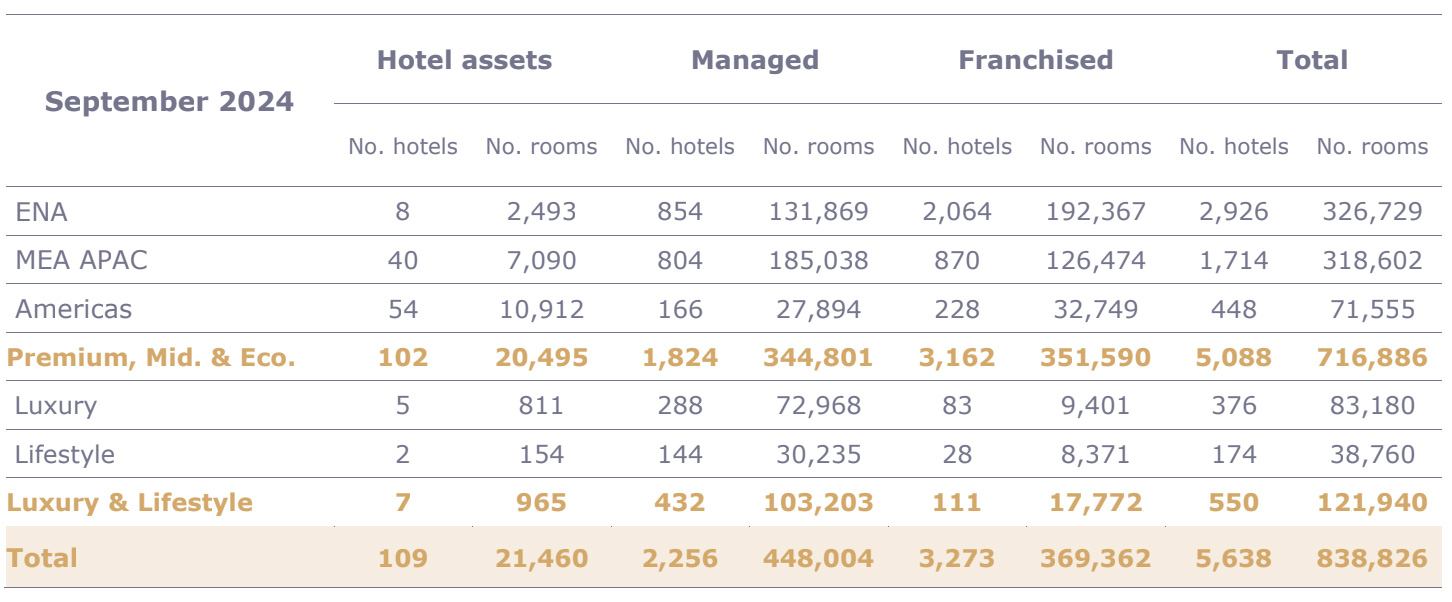Click Lifestyle total rooms value 38,760
Screen dimensions: 1452x602
pyautogui.click(x=1371, y=455)
